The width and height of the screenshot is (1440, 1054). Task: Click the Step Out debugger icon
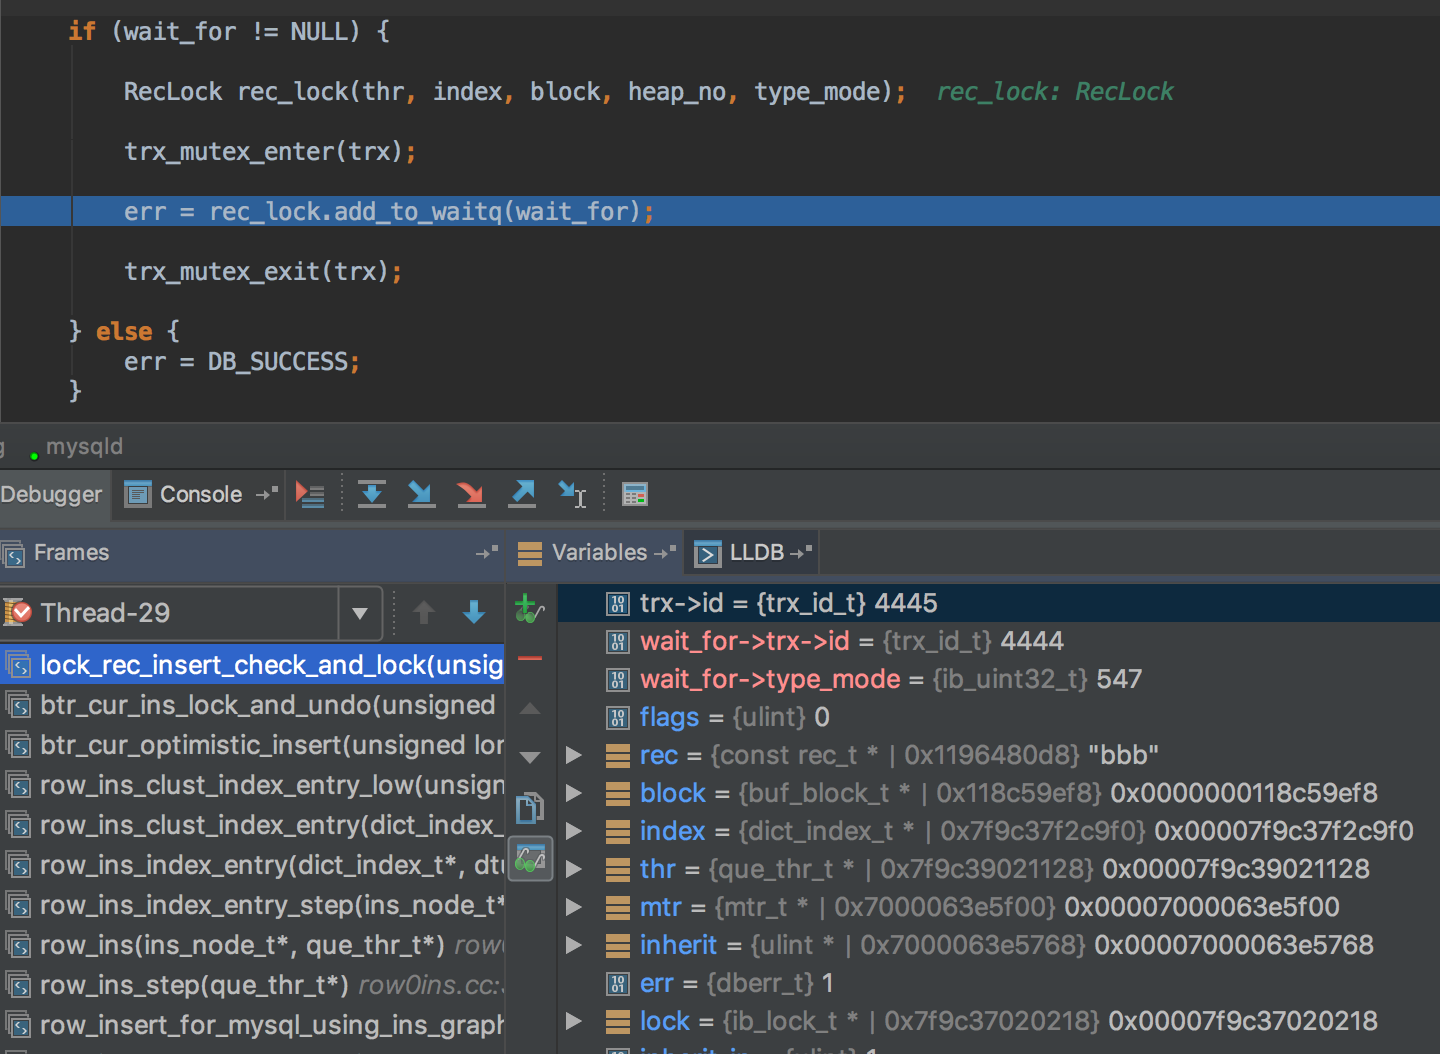521,494
